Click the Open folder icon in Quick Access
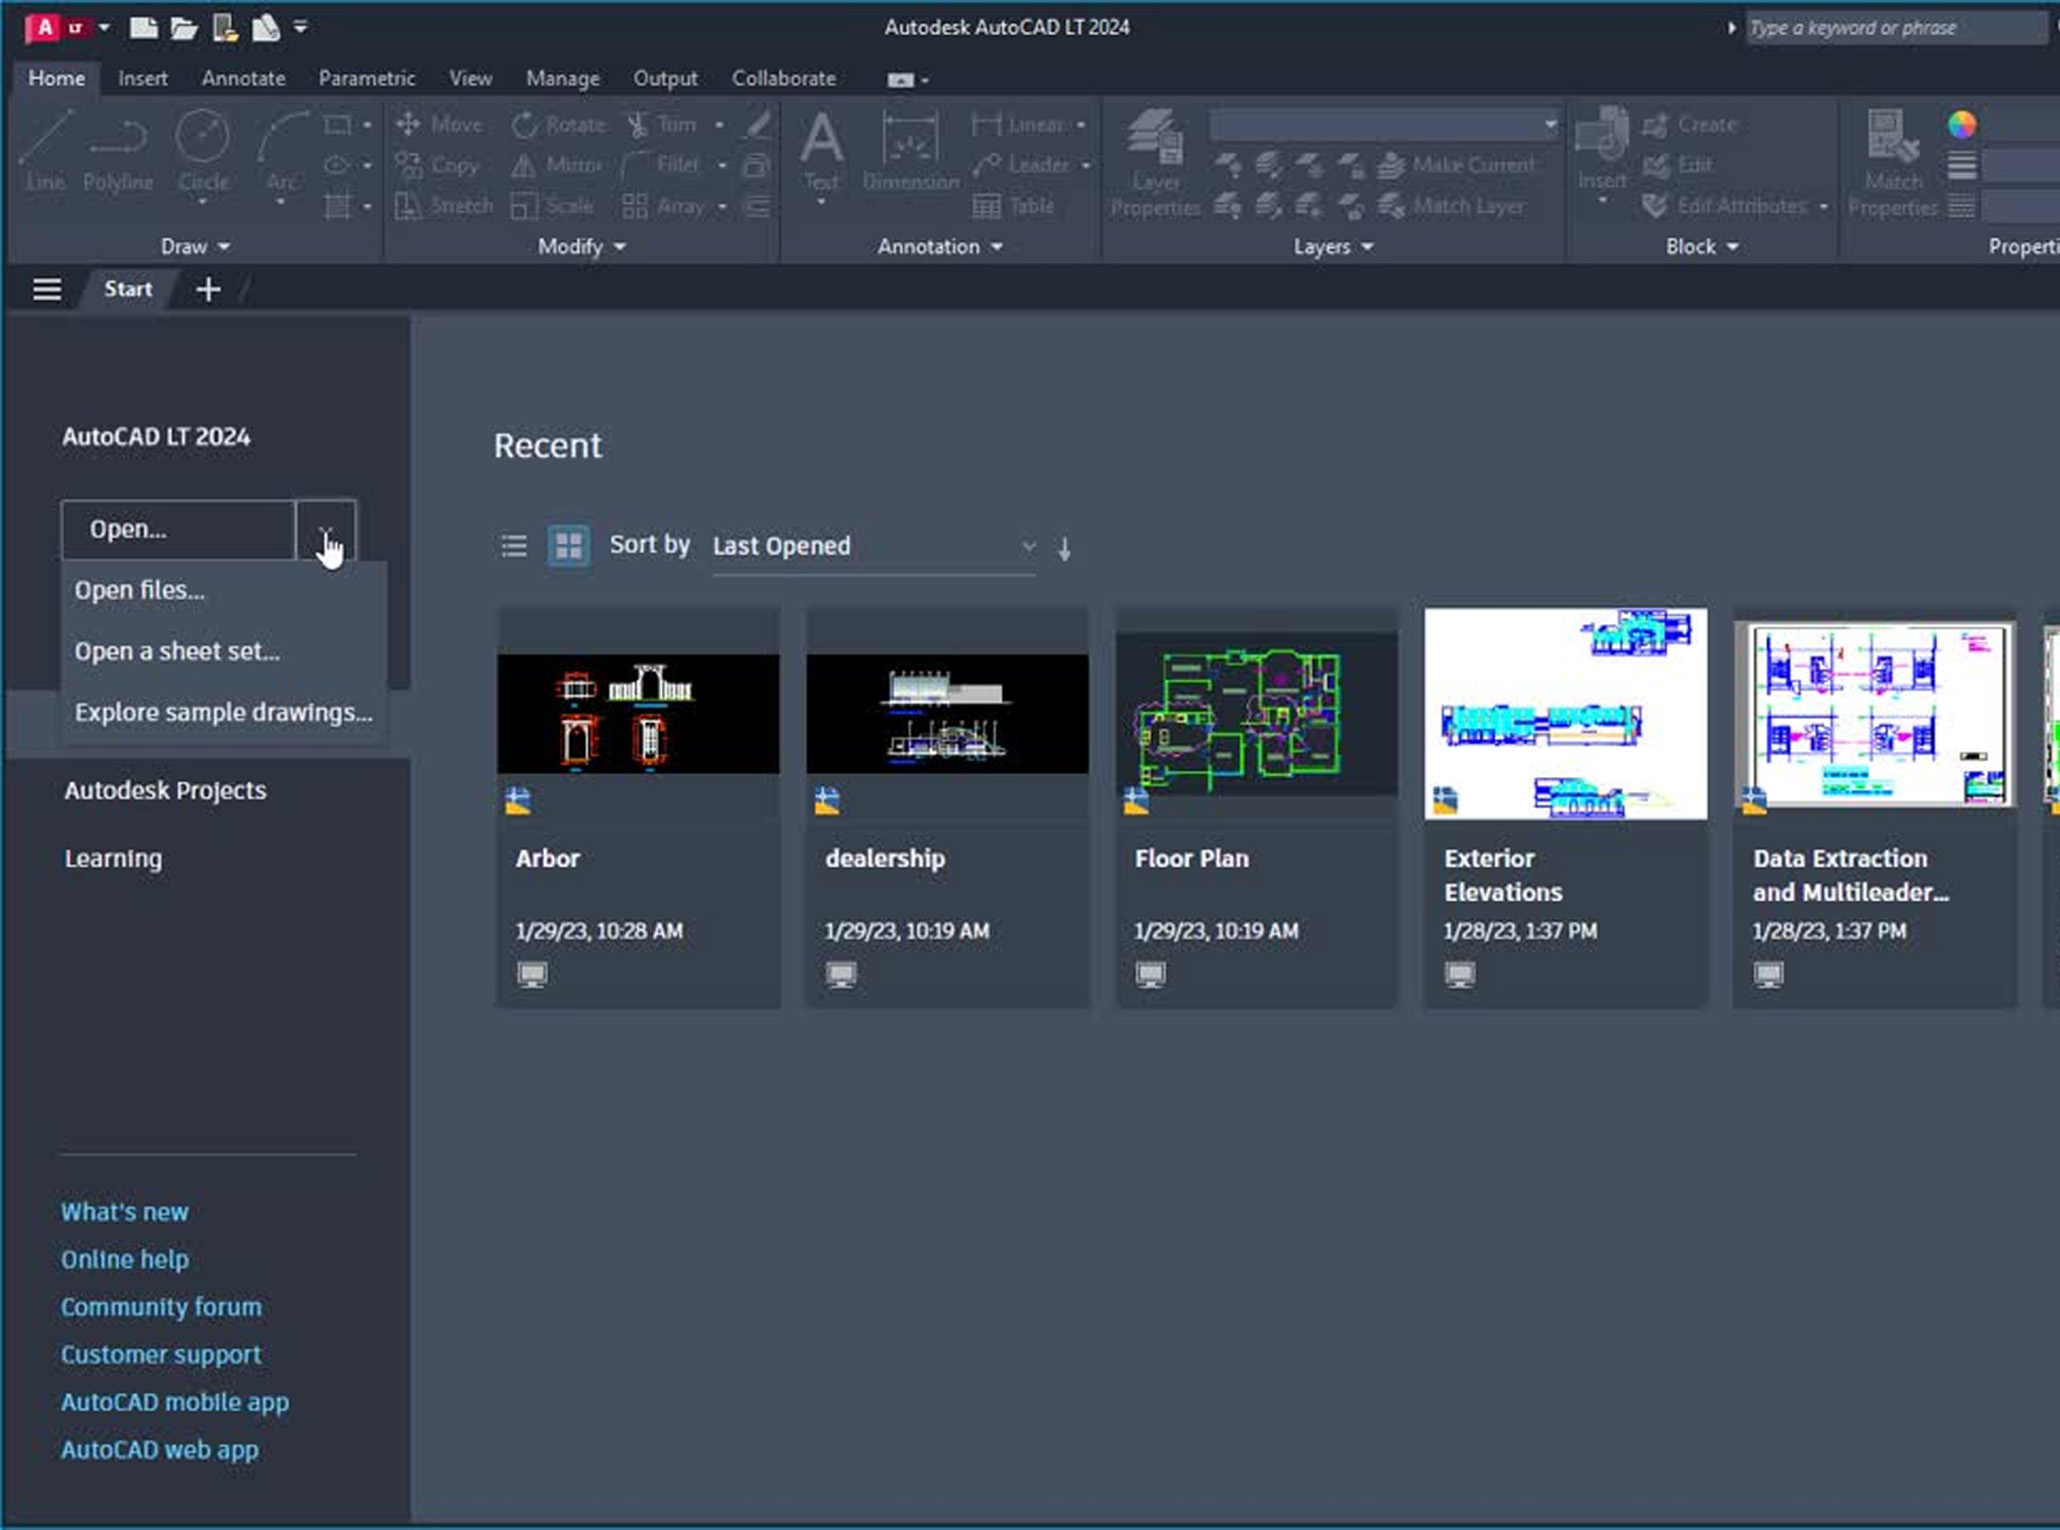The height and width of the screenshot is (1530, 2060). click(x=184, y=28)
